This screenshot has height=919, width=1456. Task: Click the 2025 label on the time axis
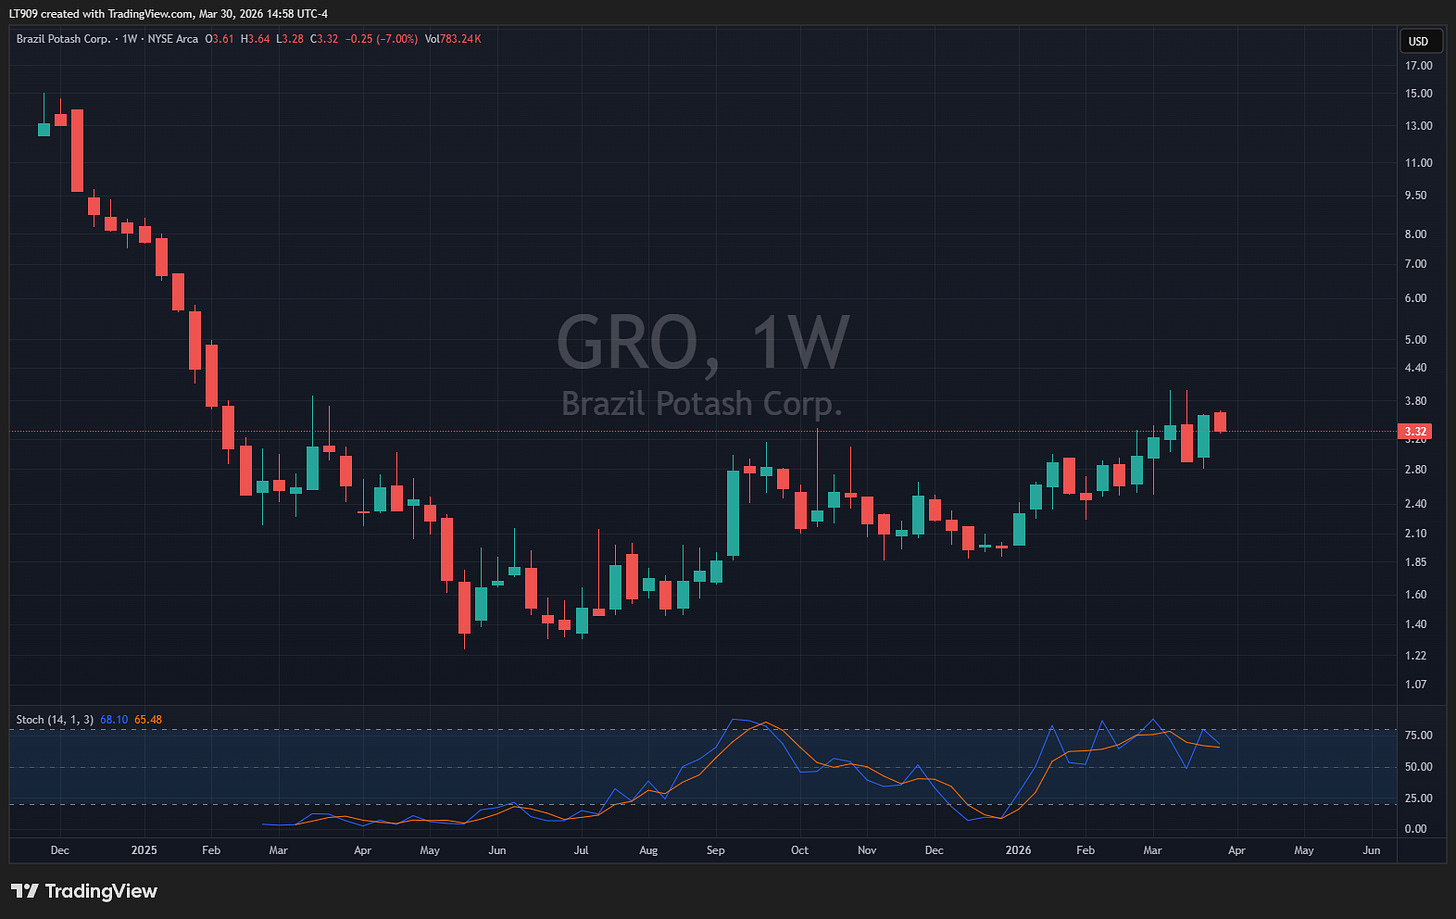pos(144,851)
